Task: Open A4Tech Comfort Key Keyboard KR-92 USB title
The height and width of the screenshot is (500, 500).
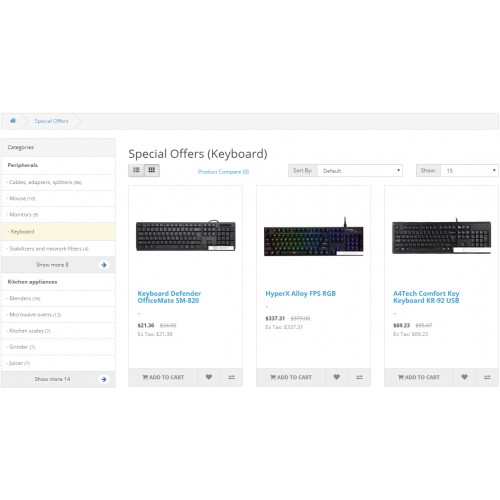Action: (426, 297)
